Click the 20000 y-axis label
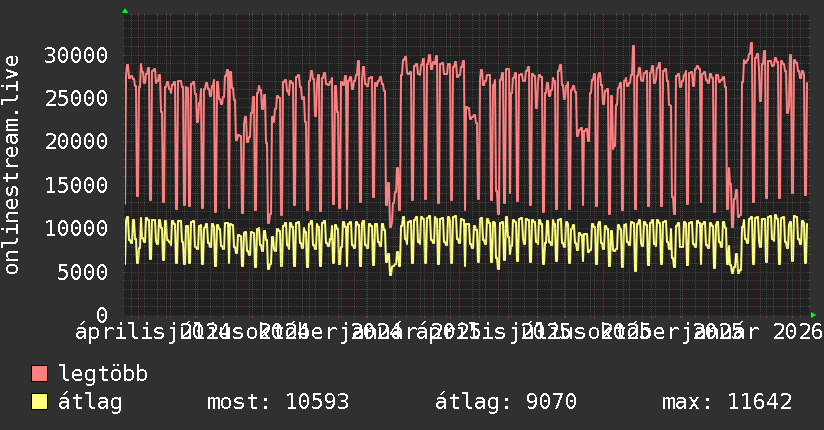Image resolution: width=824 pixels, height=430 pixels. point(78,141)
